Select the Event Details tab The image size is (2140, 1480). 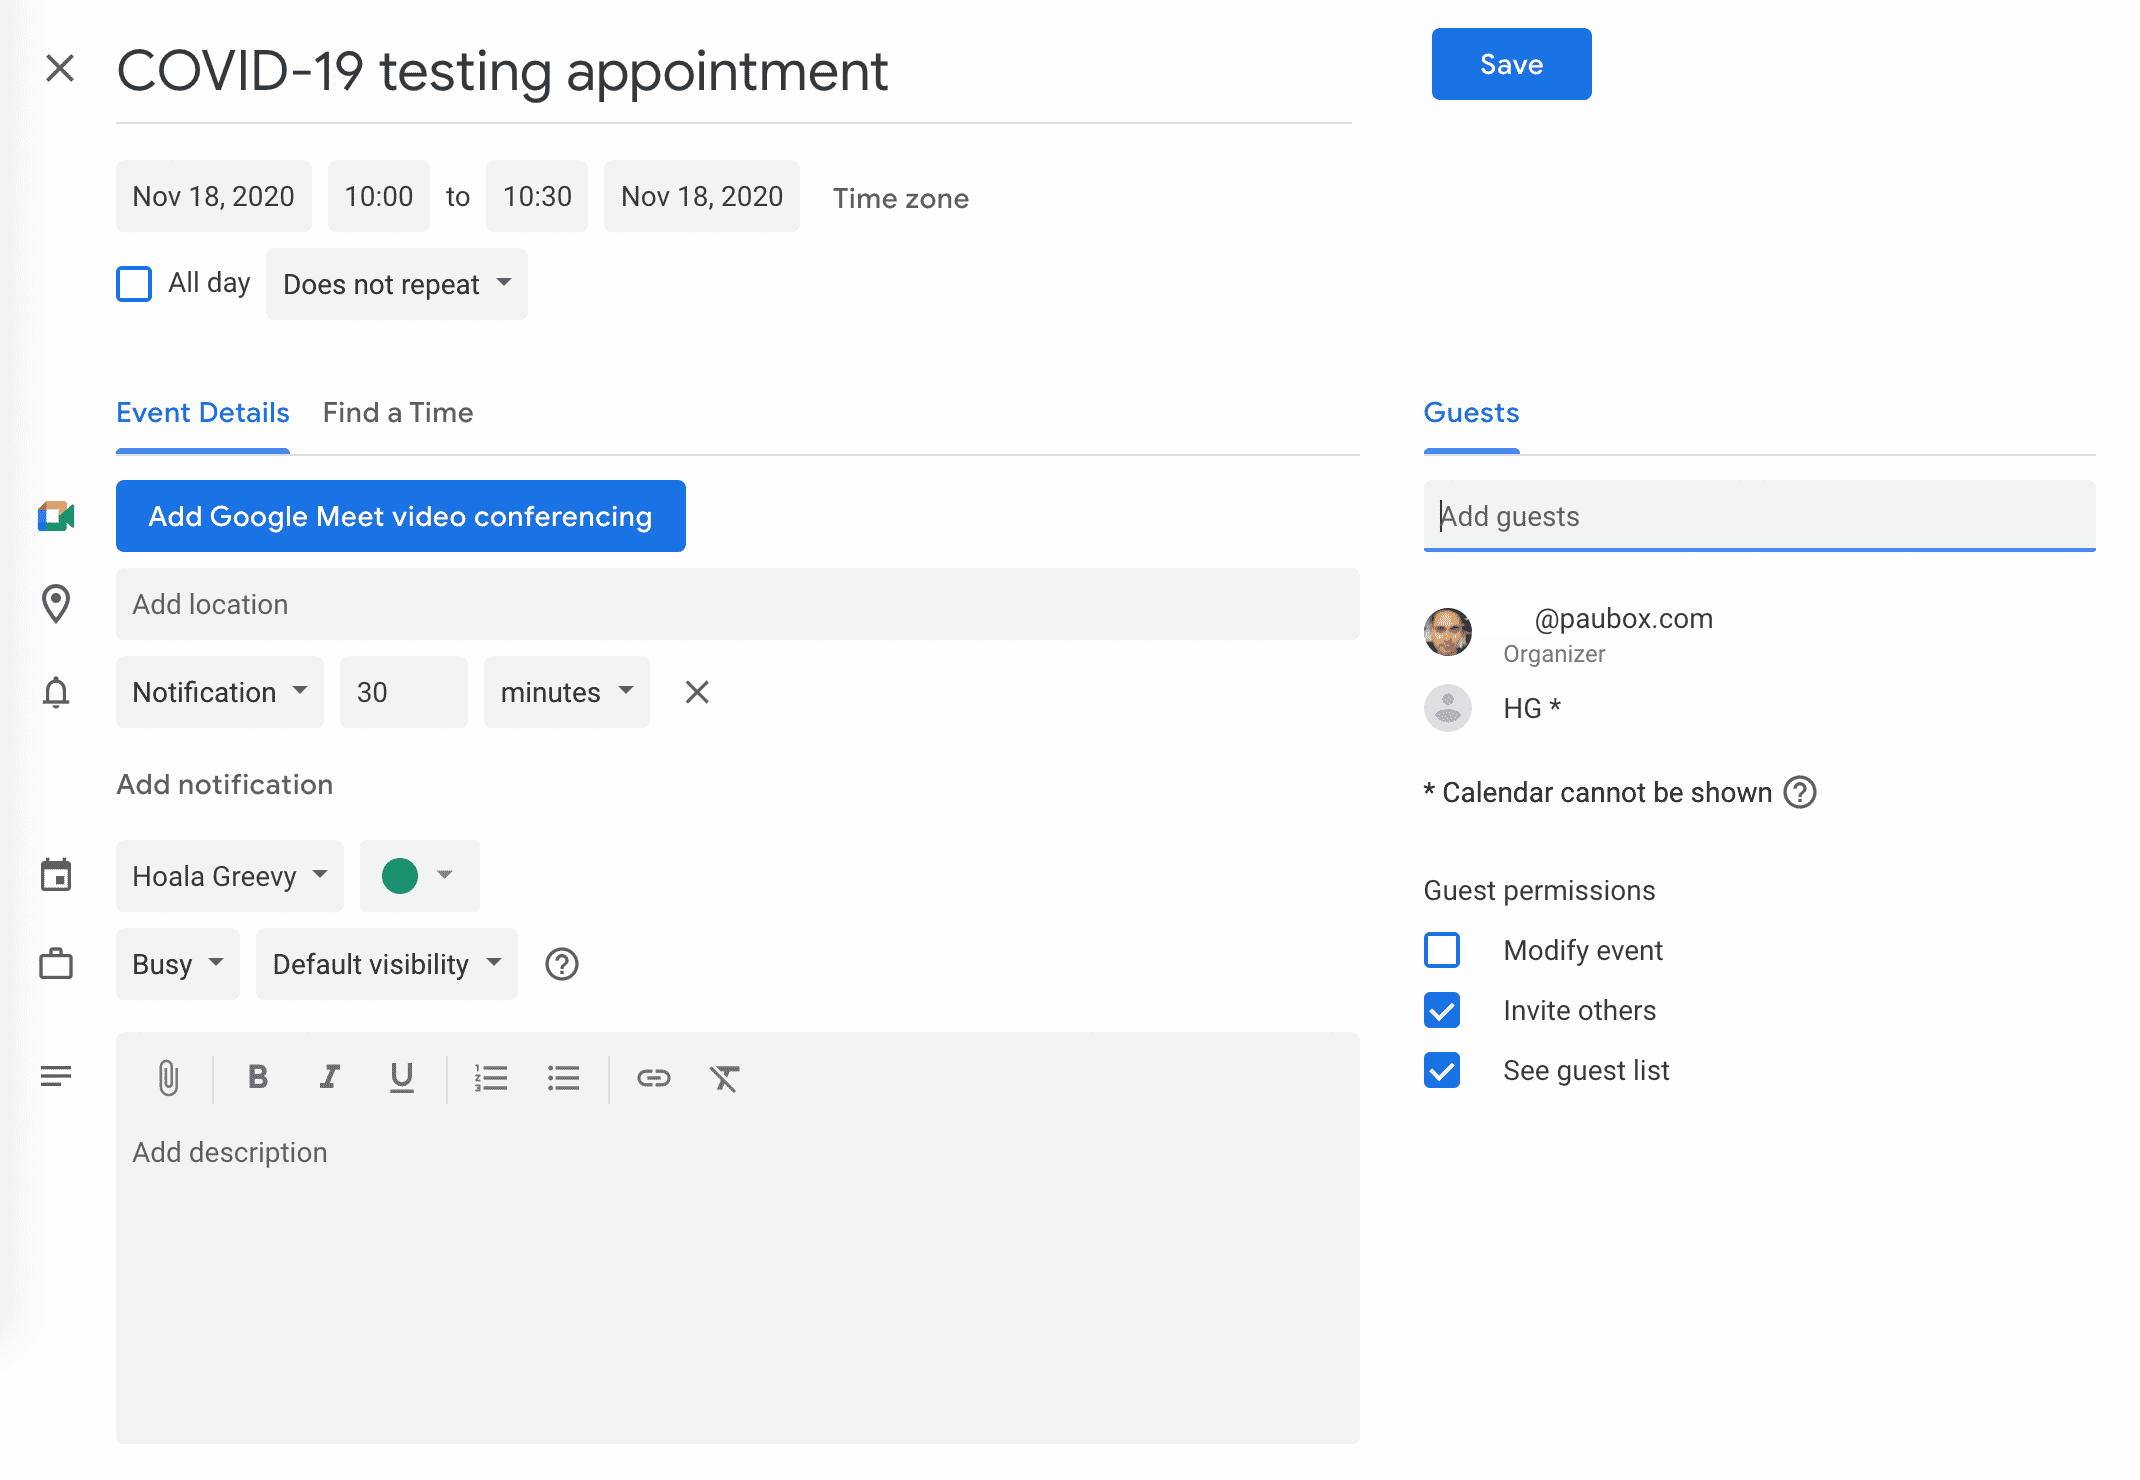(x=202, y=413)
